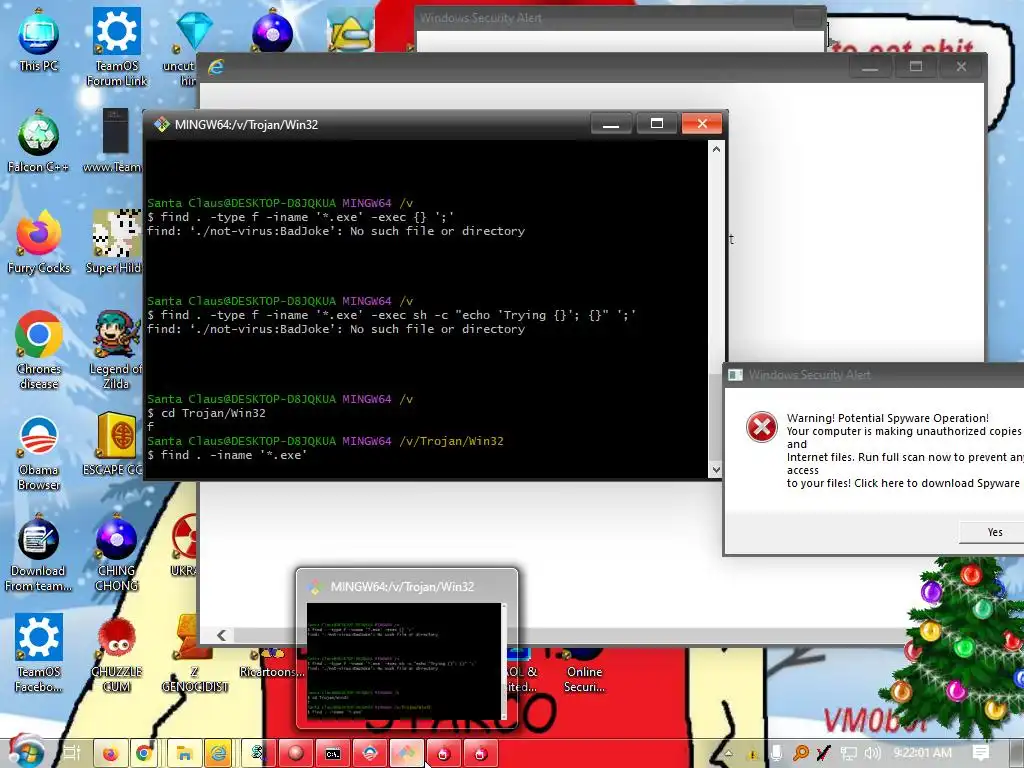The height and width of the screenshot is (768, 1024).
Task: Open File Explorer from the taskbar
Action: [184, 754]
